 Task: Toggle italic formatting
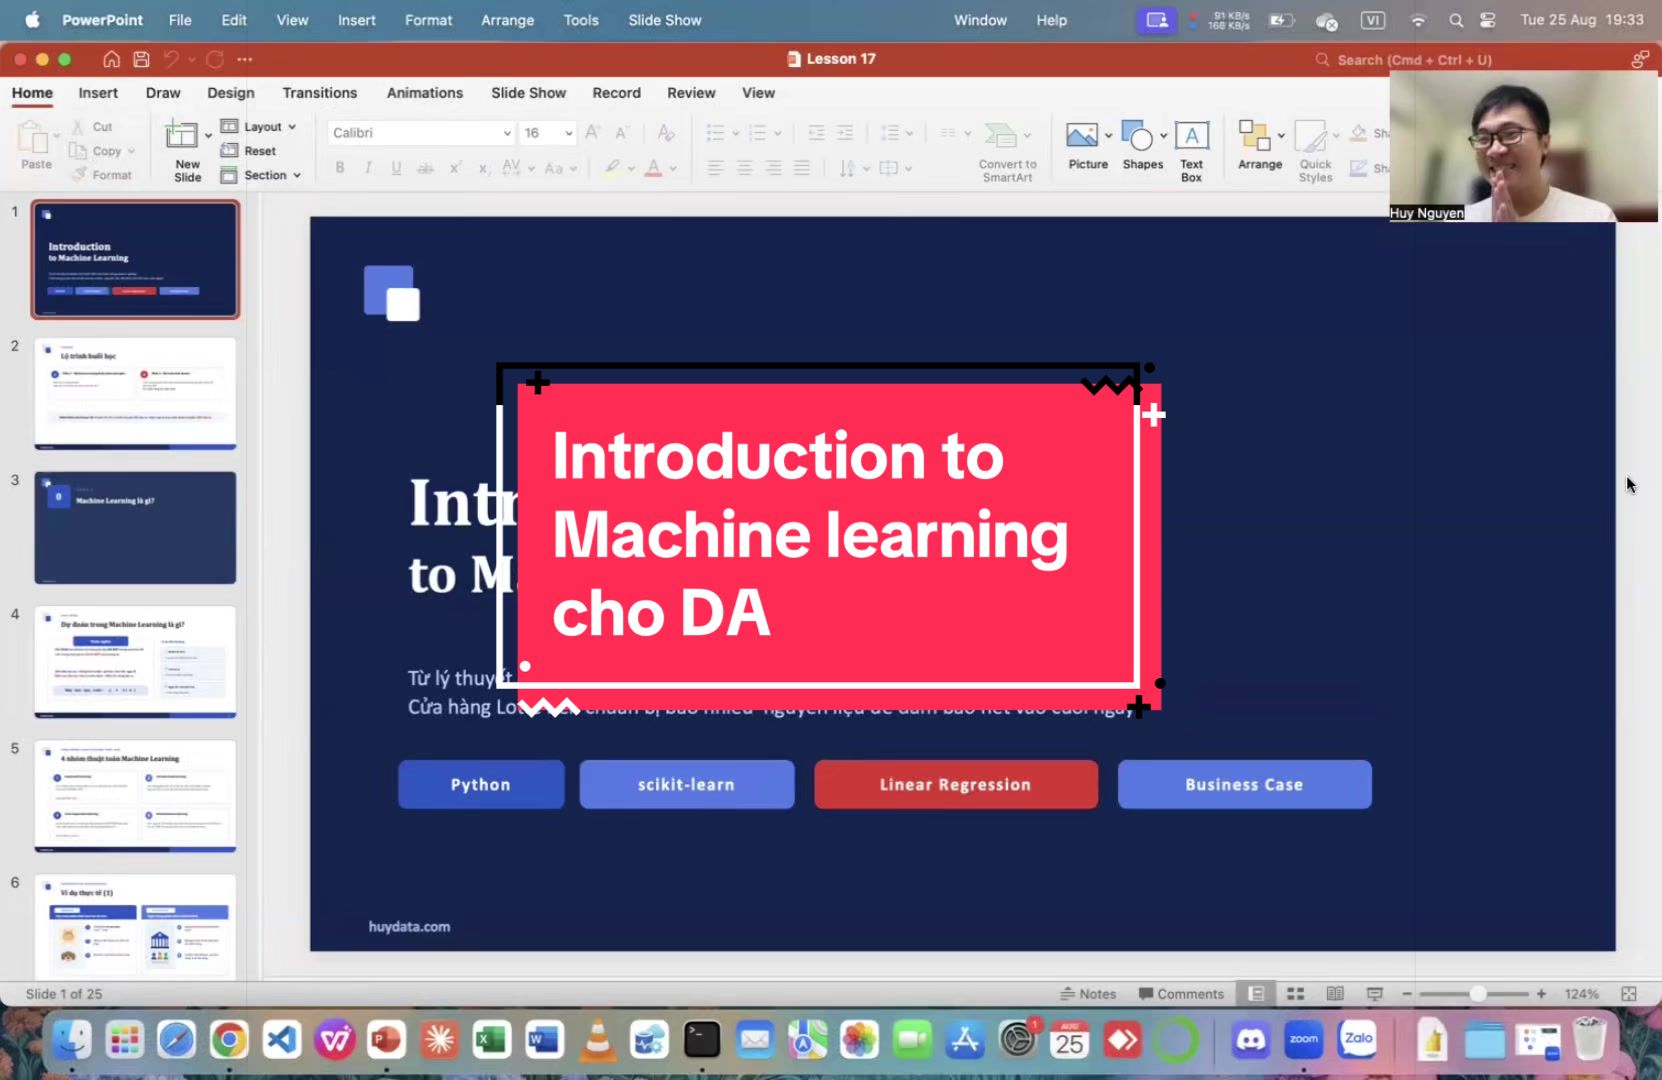click(x=368, y=168)
